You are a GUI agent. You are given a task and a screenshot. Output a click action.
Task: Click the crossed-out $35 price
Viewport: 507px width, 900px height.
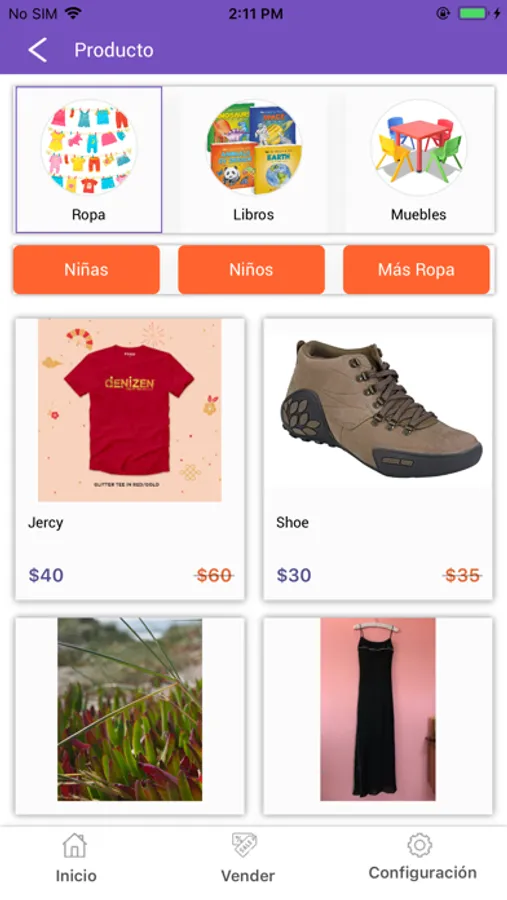(x=462, y=575)
